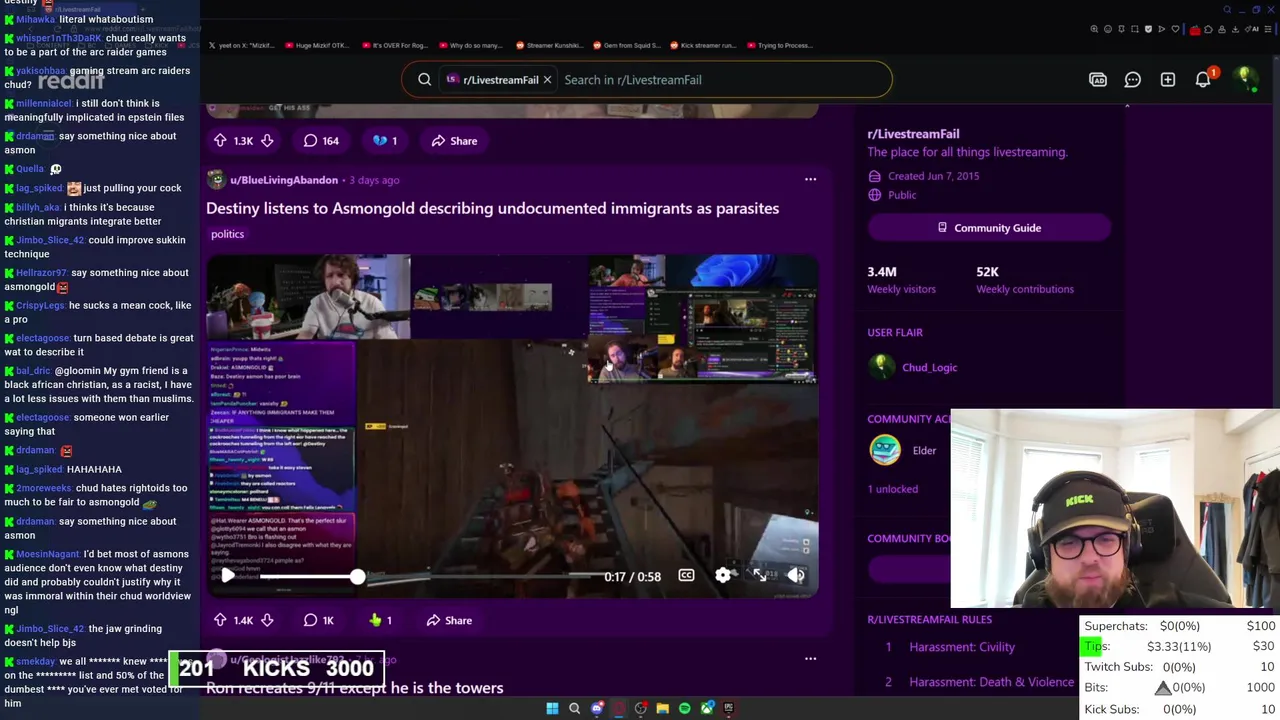Upvote the post with 1.3K score

click(220, 141)
